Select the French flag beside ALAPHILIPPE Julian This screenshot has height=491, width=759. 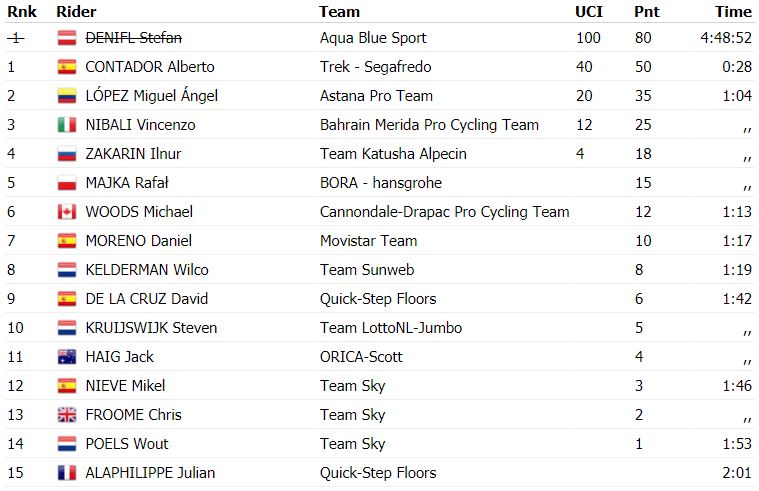[x=67, y=473]
